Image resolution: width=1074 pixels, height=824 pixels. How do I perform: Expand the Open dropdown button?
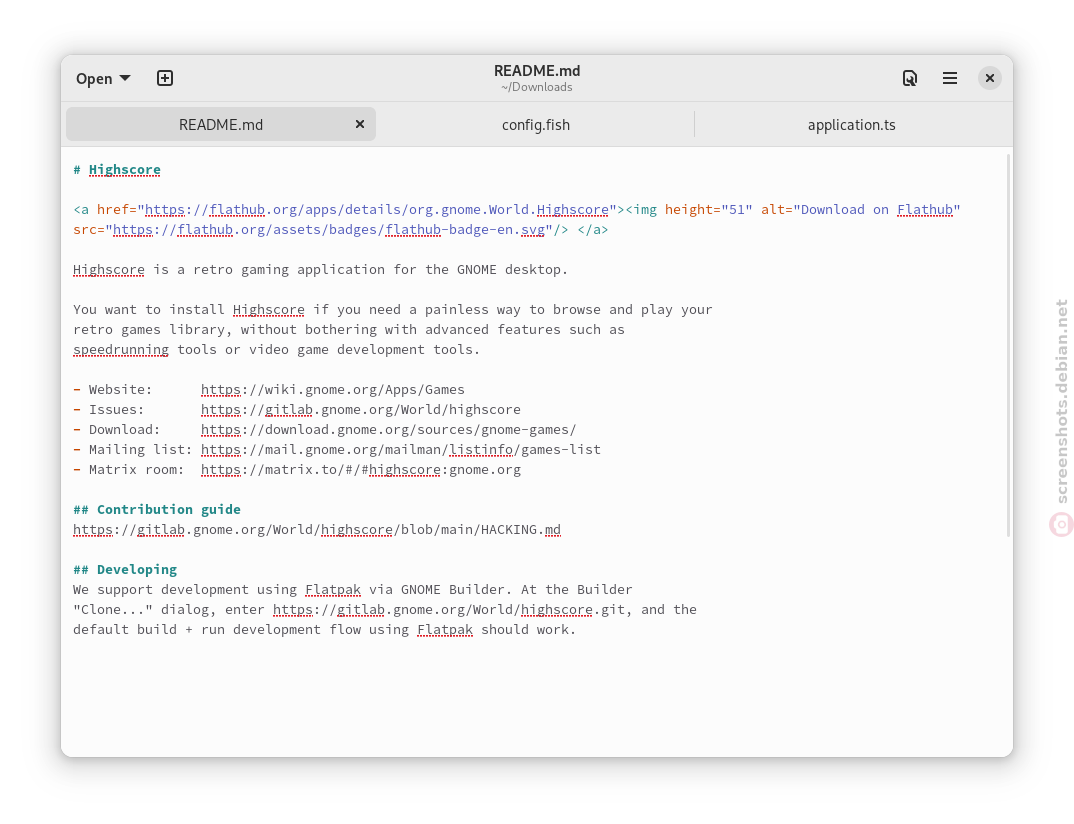click(x=103, y=79)
